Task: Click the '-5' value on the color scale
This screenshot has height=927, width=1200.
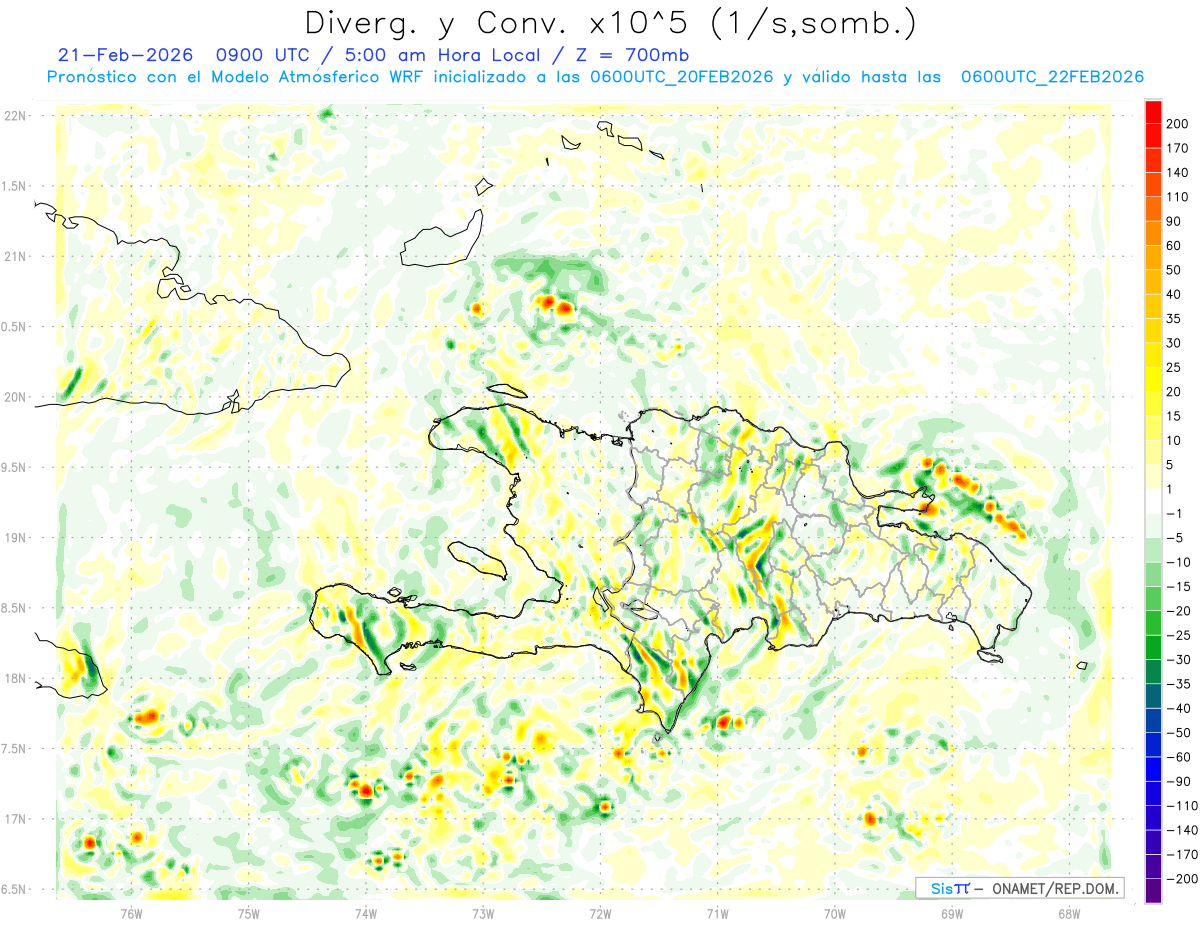Action: coord(1176,538)
